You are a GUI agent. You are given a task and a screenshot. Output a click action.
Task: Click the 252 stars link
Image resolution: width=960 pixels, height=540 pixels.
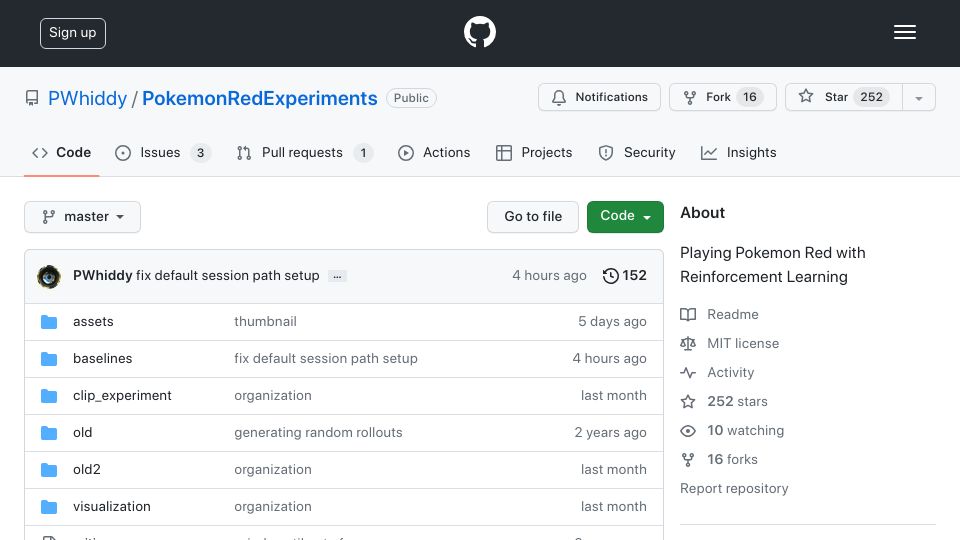pyautogui.click(x=737, y=402)
